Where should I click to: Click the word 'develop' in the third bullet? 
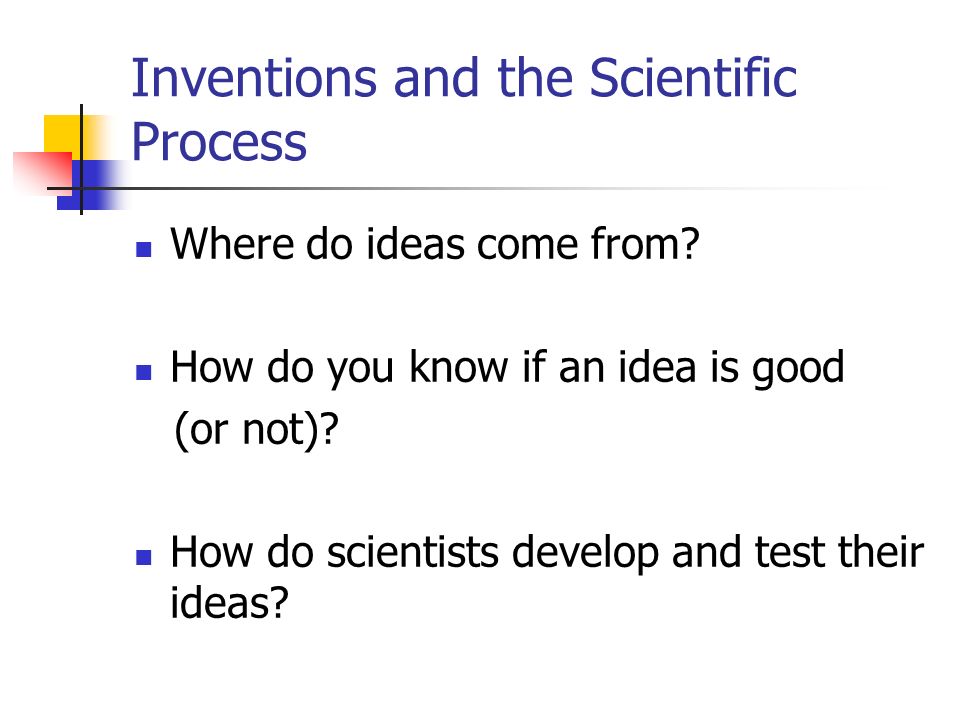tap(585, 553)
